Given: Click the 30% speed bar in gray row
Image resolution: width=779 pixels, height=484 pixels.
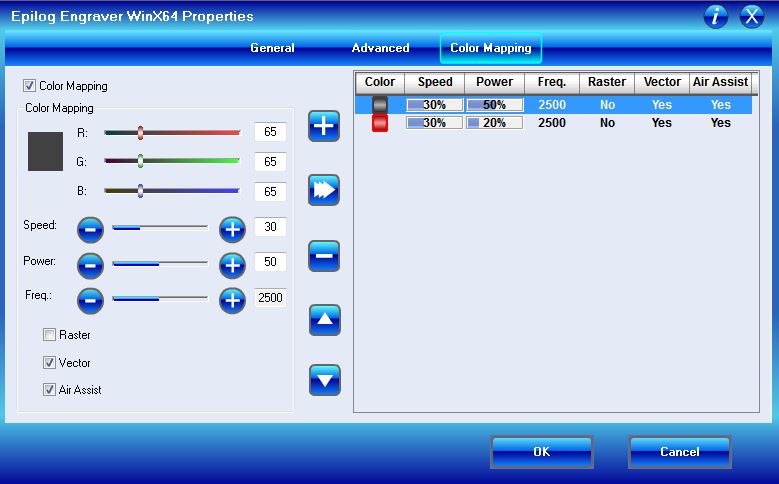Looking at the screenshot, I should 434,105.
